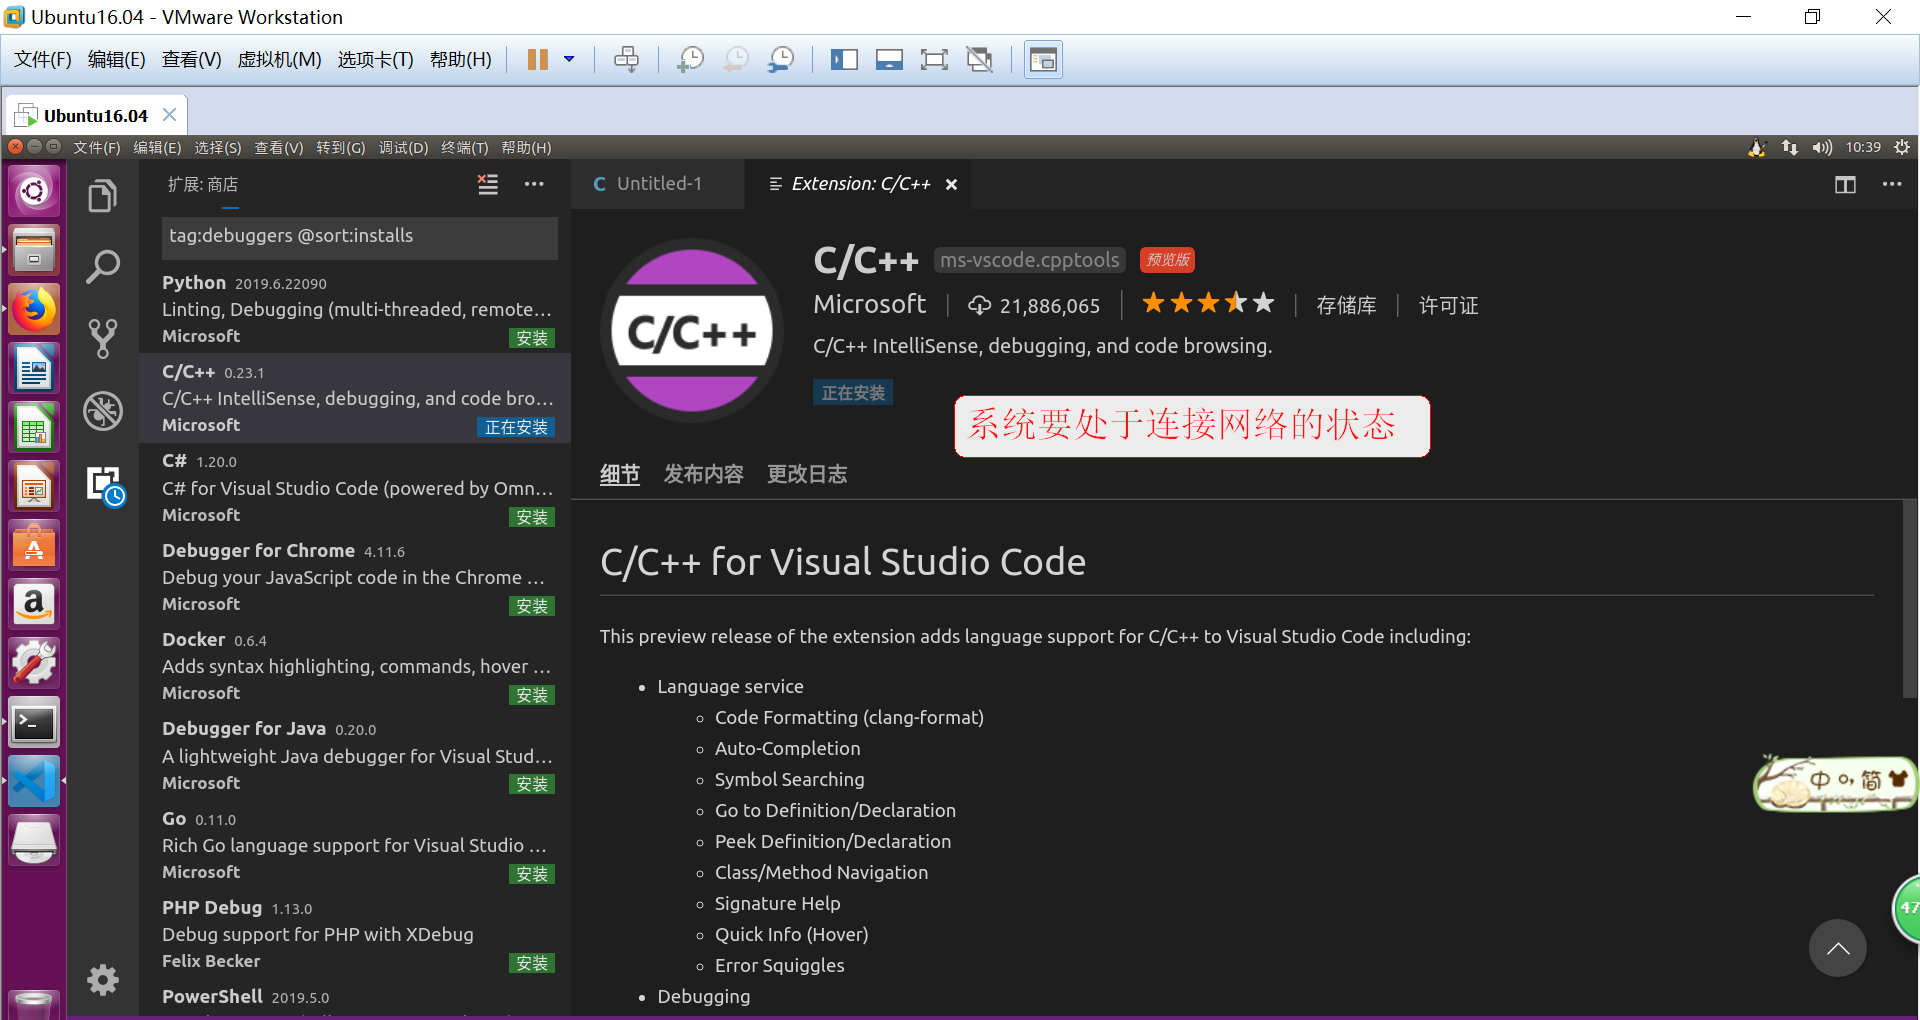The width and height of the screenshot is (1920, 1020).
Task: Open the volume indicator in Ubuntu top bar
Action: coord(1822,148)
